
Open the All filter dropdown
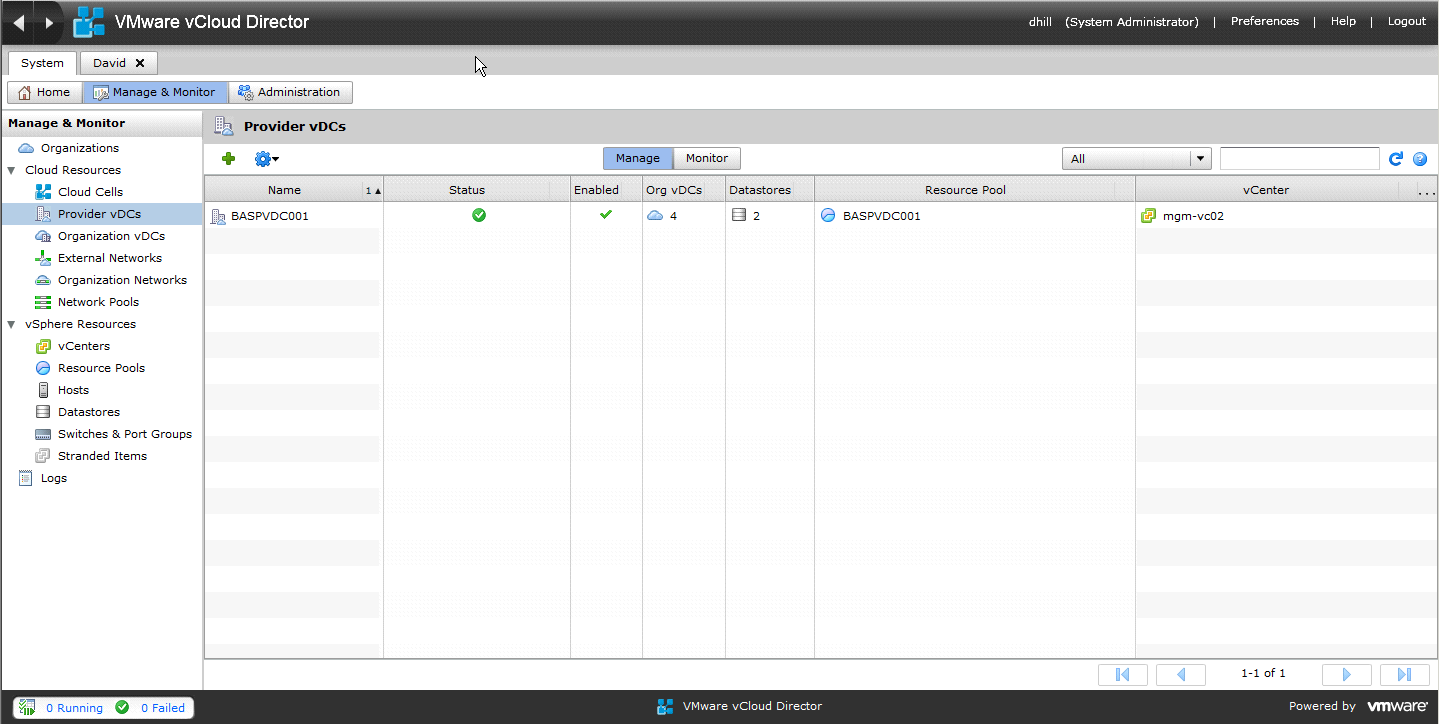[1137, 159]
